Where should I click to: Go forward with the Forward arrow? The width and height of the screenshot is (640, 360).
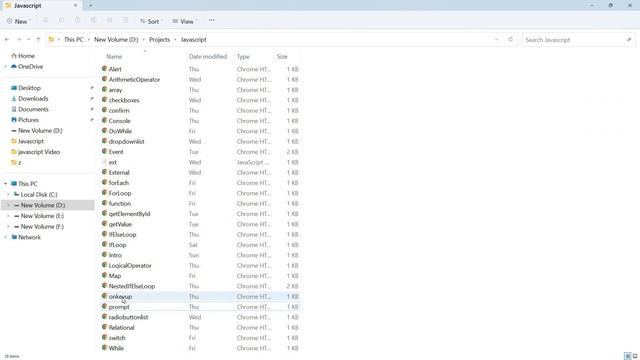tap(19, 40)
